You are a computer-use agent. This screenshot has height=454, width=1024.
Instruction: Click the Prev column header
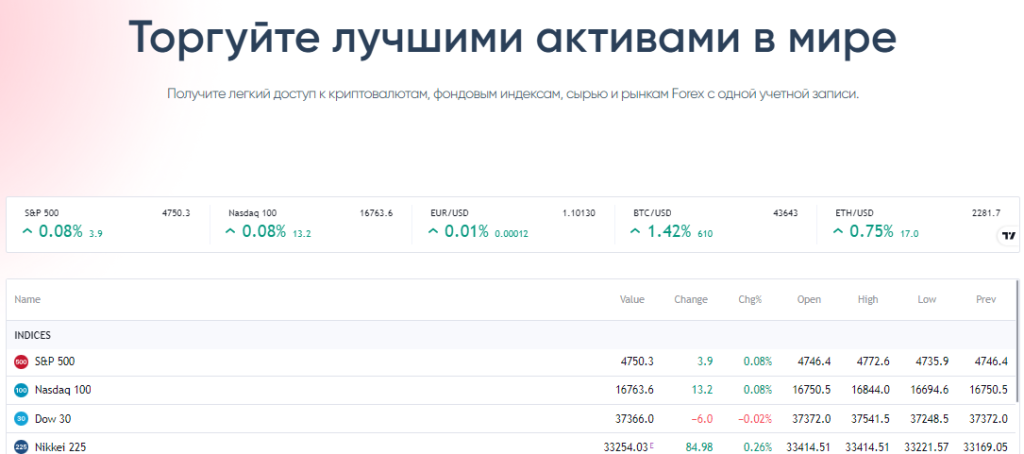(986, 300)
